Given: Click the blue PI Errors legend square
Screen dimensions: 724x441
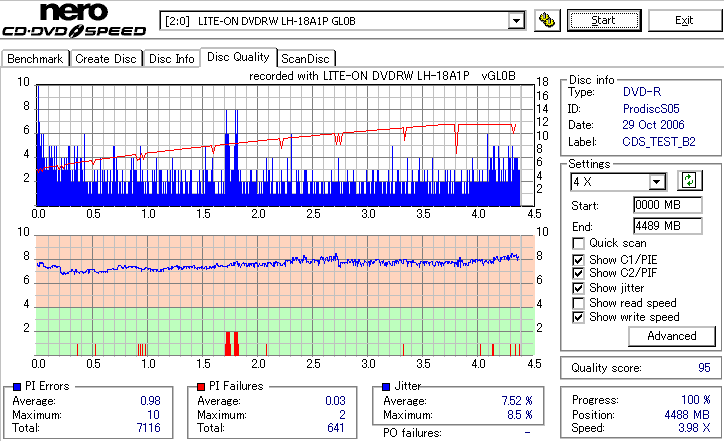Looking at the screenshot, I should [17, 387].
